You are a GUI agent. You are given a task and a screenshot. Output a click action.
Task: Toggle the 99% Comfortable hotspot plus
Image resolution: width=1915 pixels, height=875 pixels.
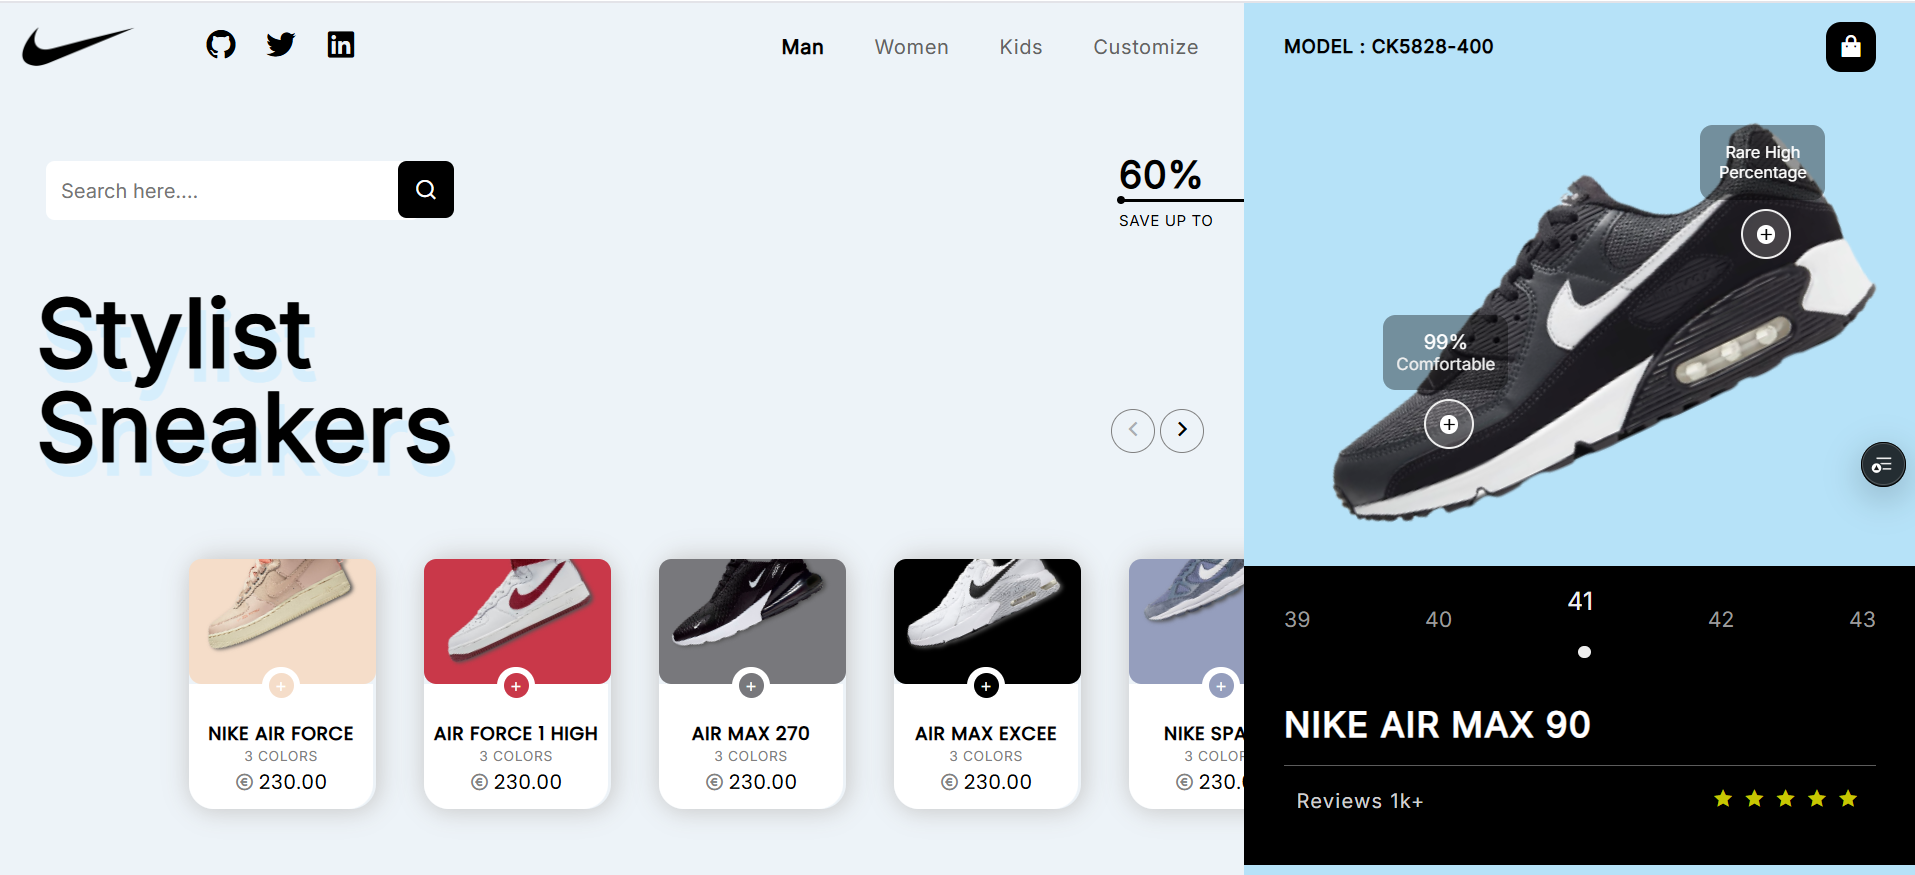click(1449, 424)
